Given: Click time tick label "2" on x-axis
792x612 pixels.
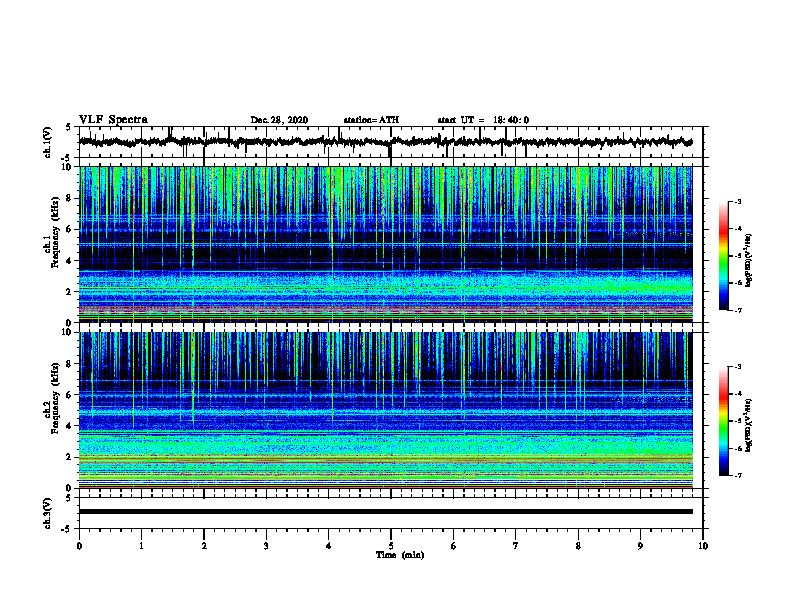Looking at the screenshot, I should point(204,546).
